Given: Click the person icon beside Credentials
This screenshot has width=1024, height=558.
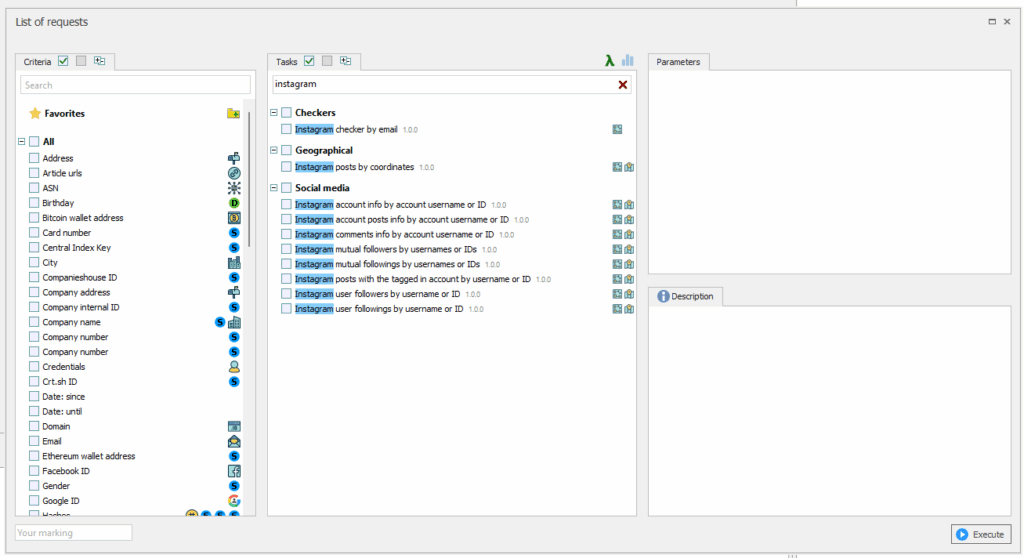Looking at the screenshot, I should pos(234,367).
